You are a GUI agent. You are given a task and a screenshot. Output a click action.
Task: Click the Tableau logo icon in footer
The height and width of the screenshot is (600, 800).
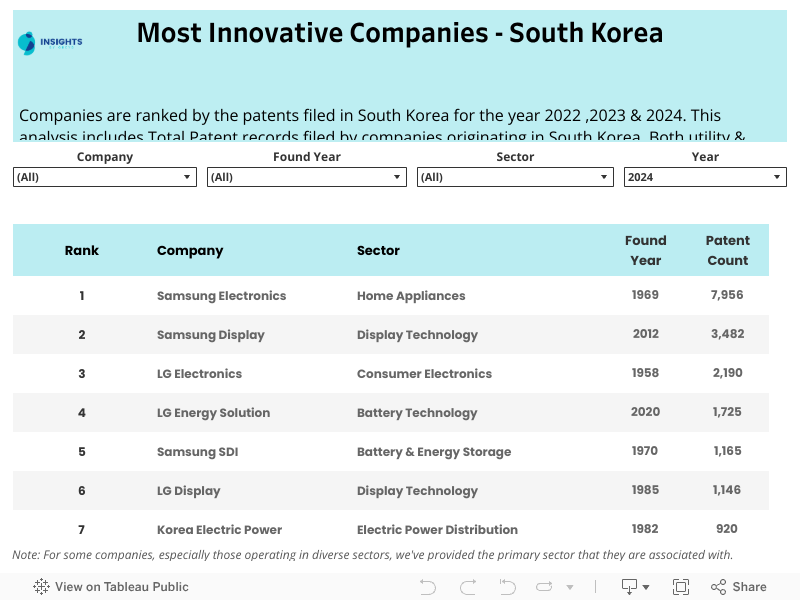click(41, 587)
